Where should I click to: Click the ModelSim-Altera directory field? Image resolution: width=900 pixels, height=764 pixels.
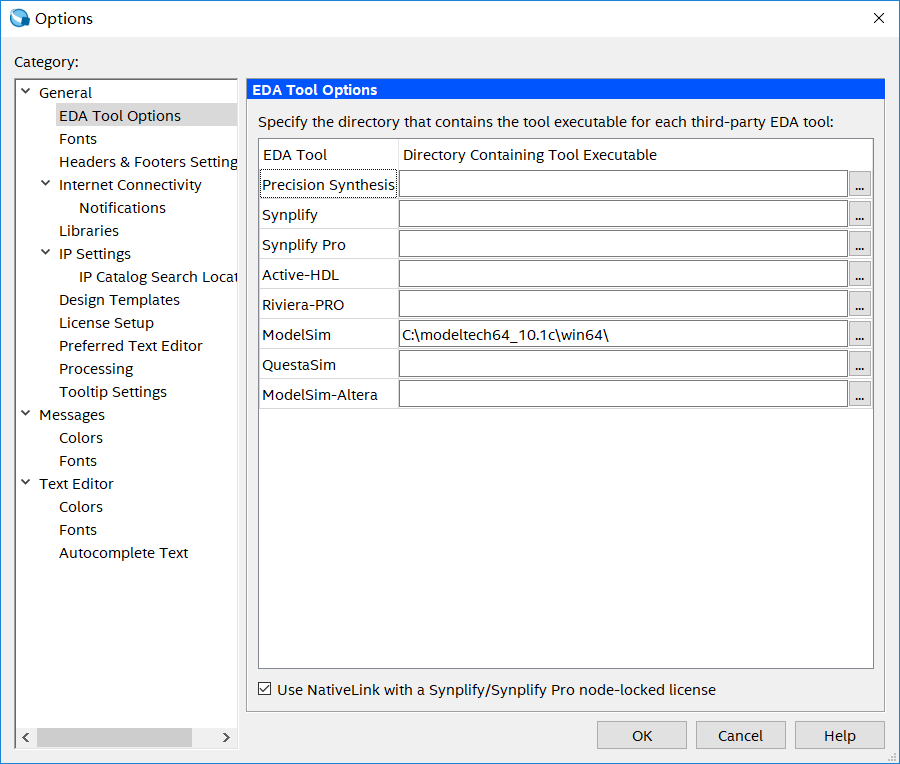(623, 394)
